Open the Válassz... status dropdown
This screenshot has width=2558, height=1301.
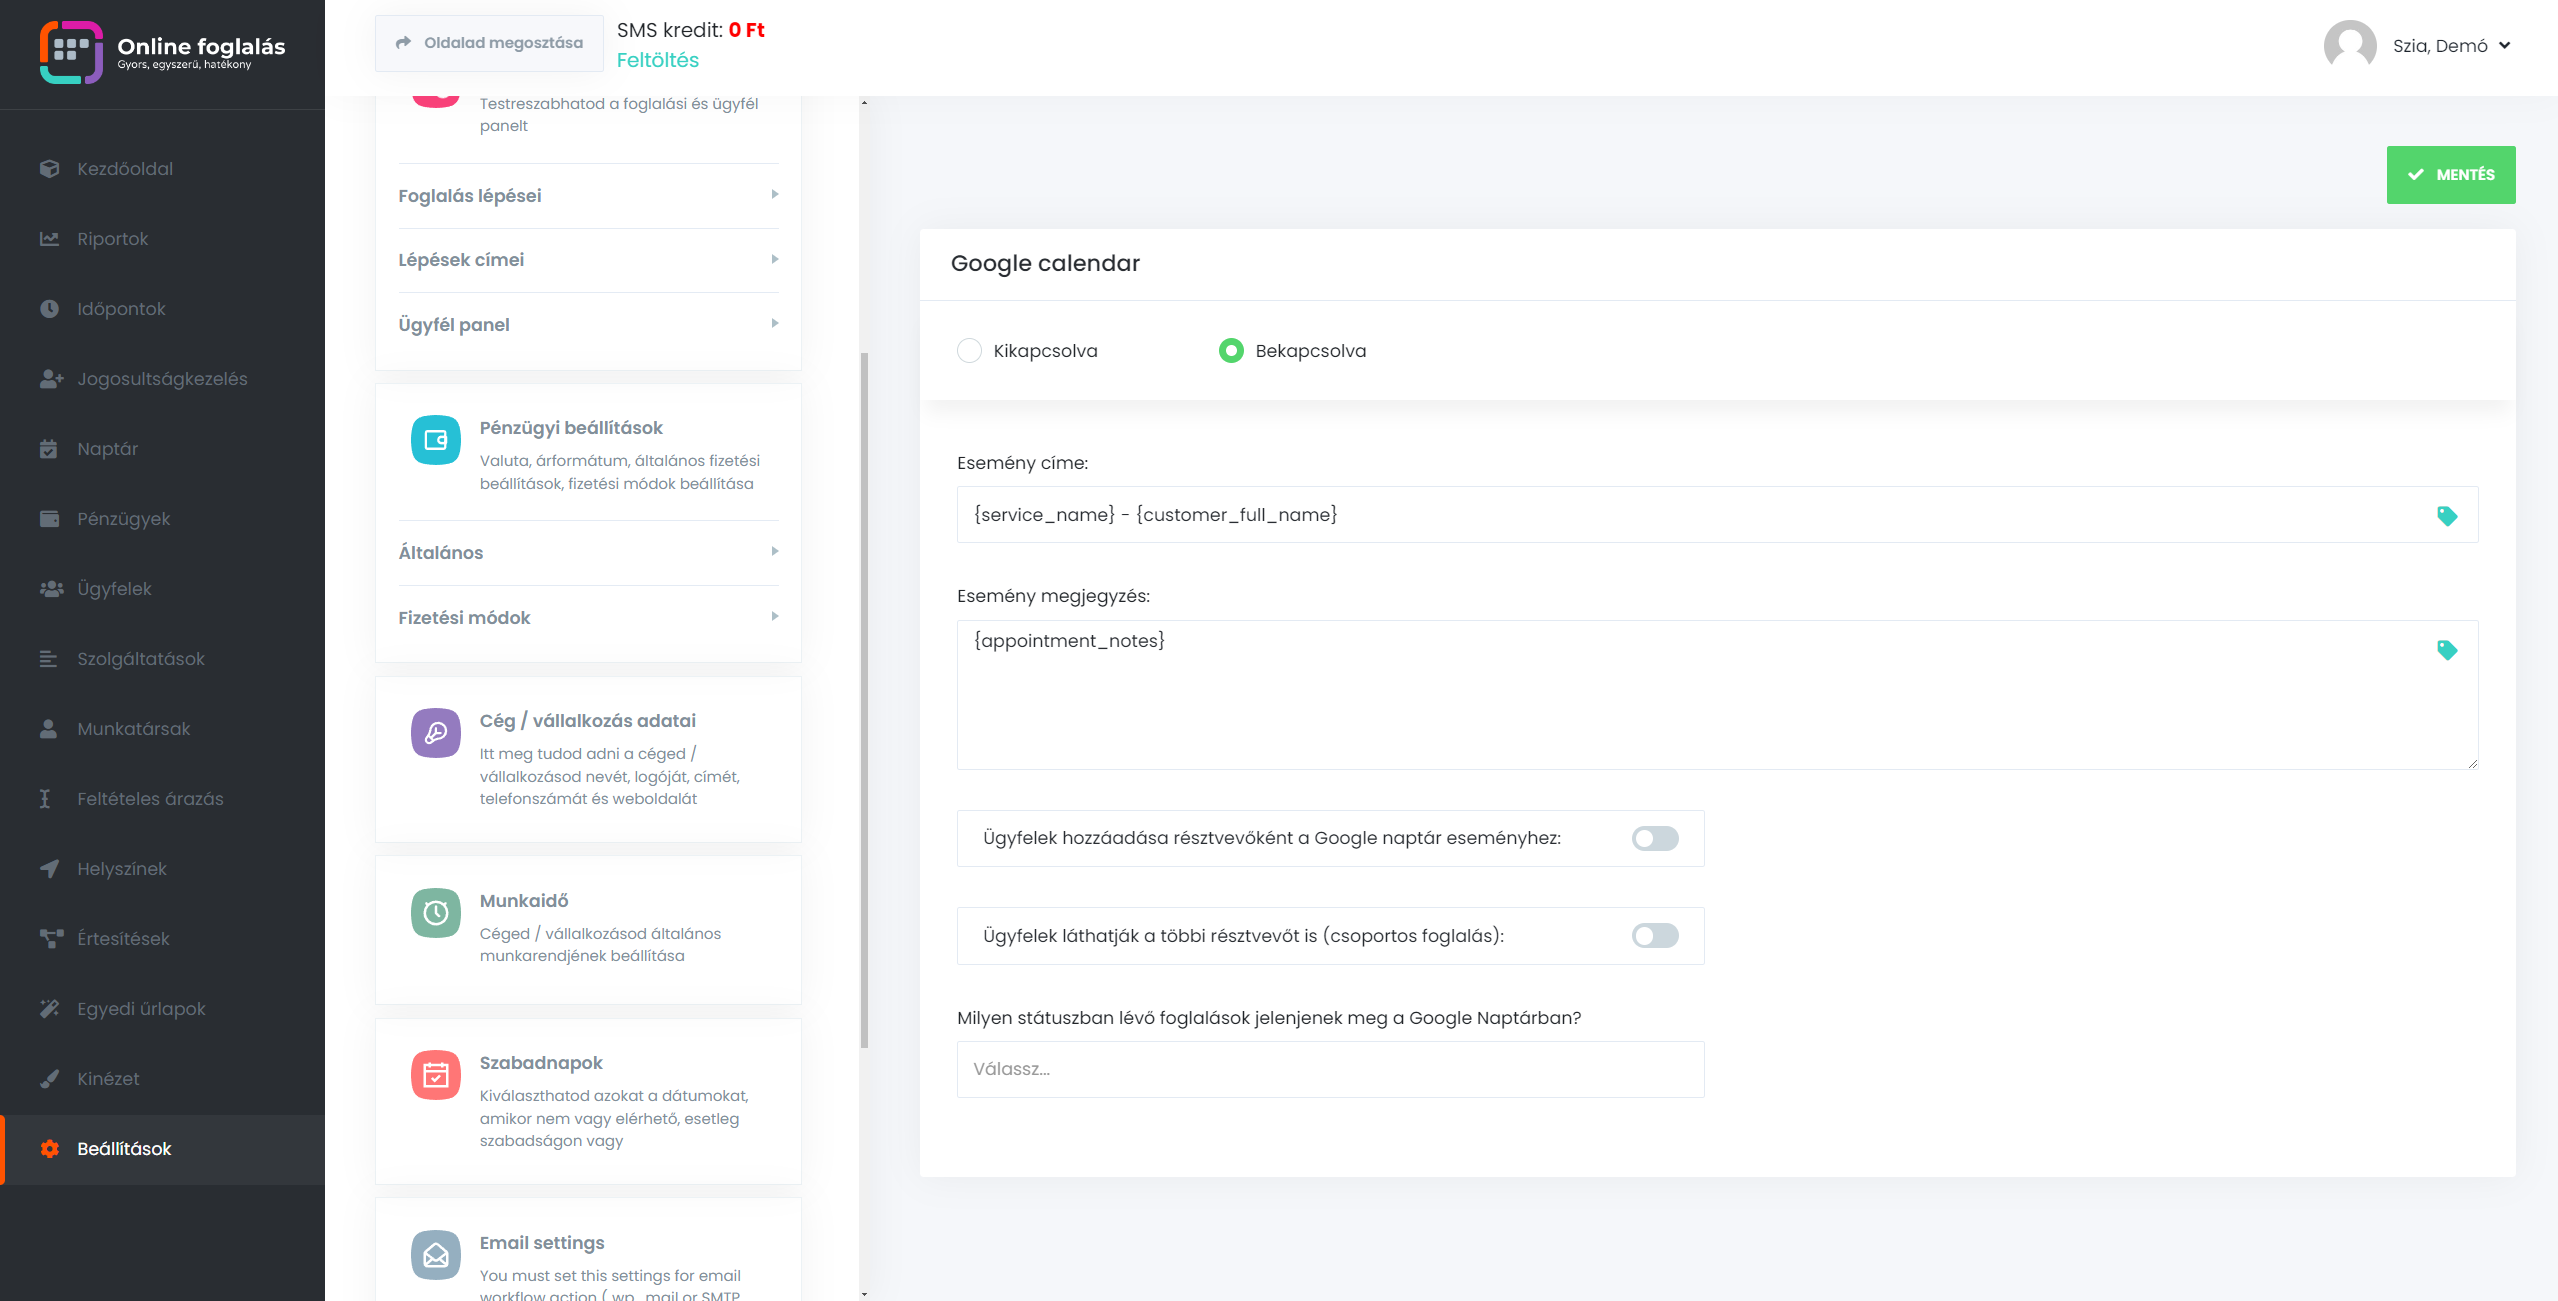point(1330,1069)
